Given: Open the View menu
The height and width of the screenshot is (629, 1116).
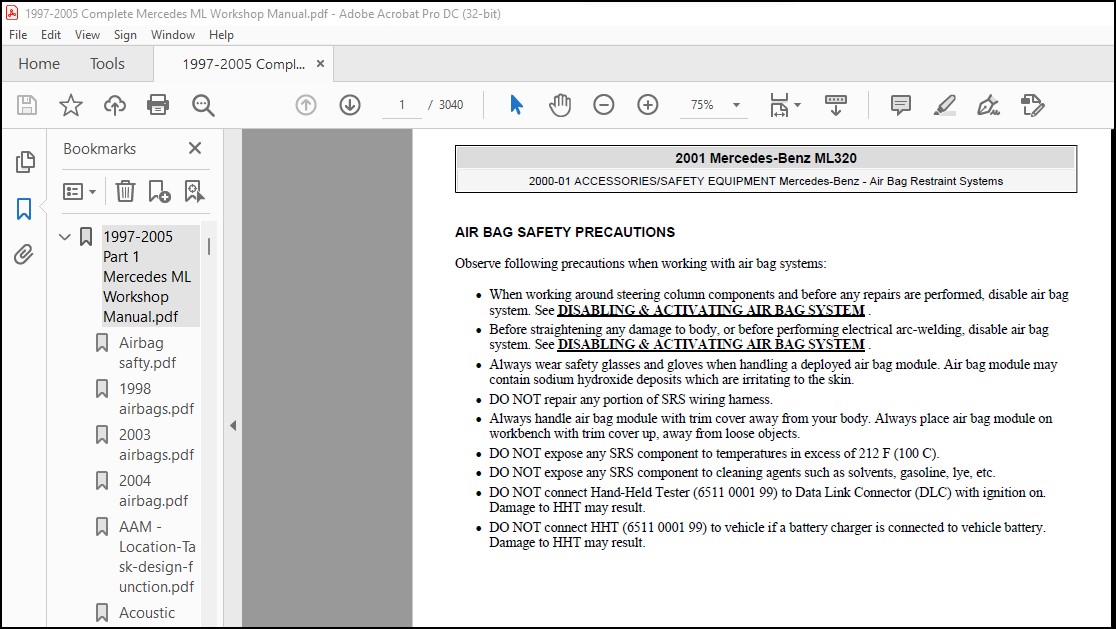Looking at the screenshot, I should pyautogui.click(x=87, y=35).
